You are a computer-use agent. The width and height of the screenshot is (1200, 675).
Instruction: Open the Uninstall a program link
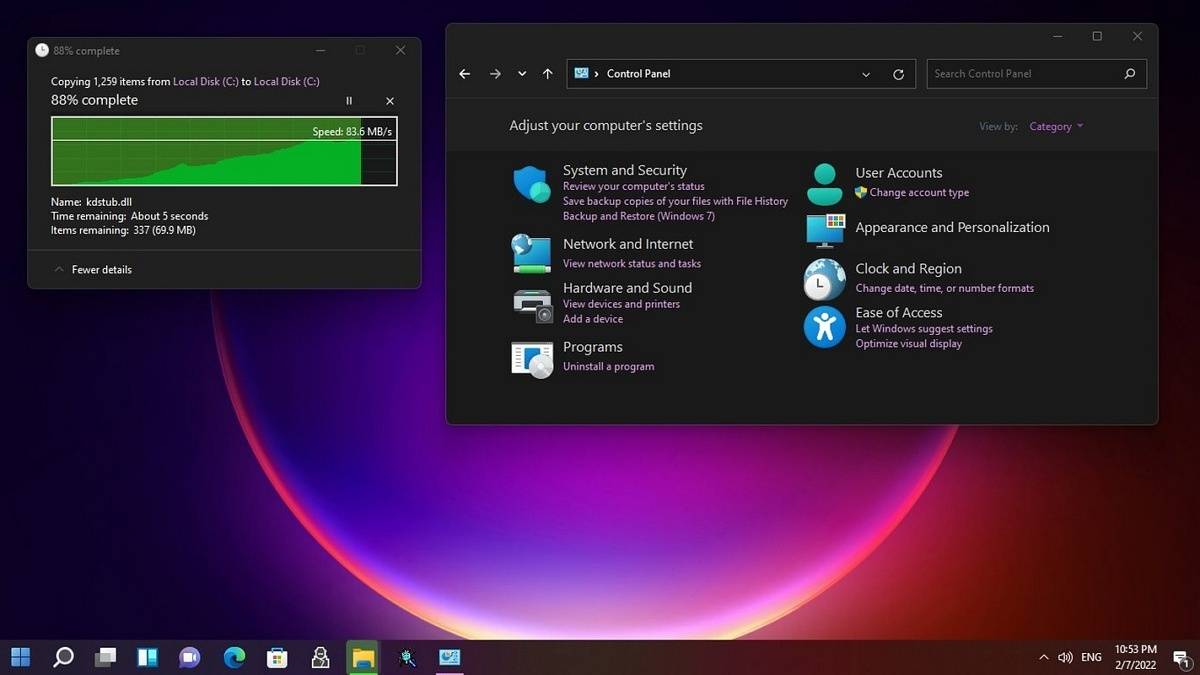click(608, 367)
